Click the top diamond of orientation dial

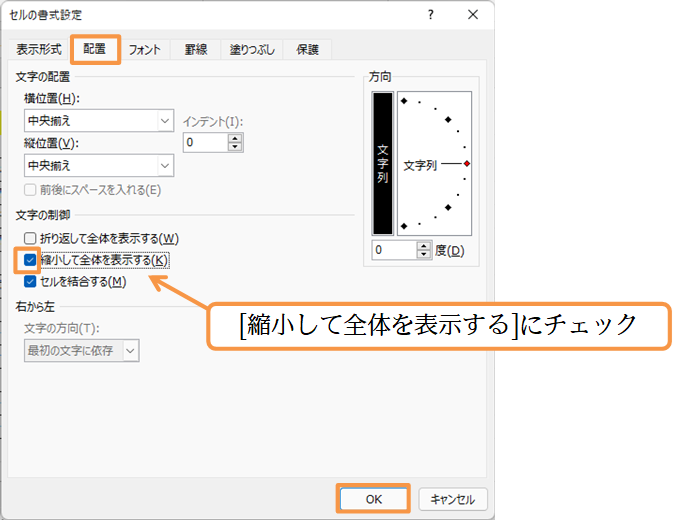(404, 101)
